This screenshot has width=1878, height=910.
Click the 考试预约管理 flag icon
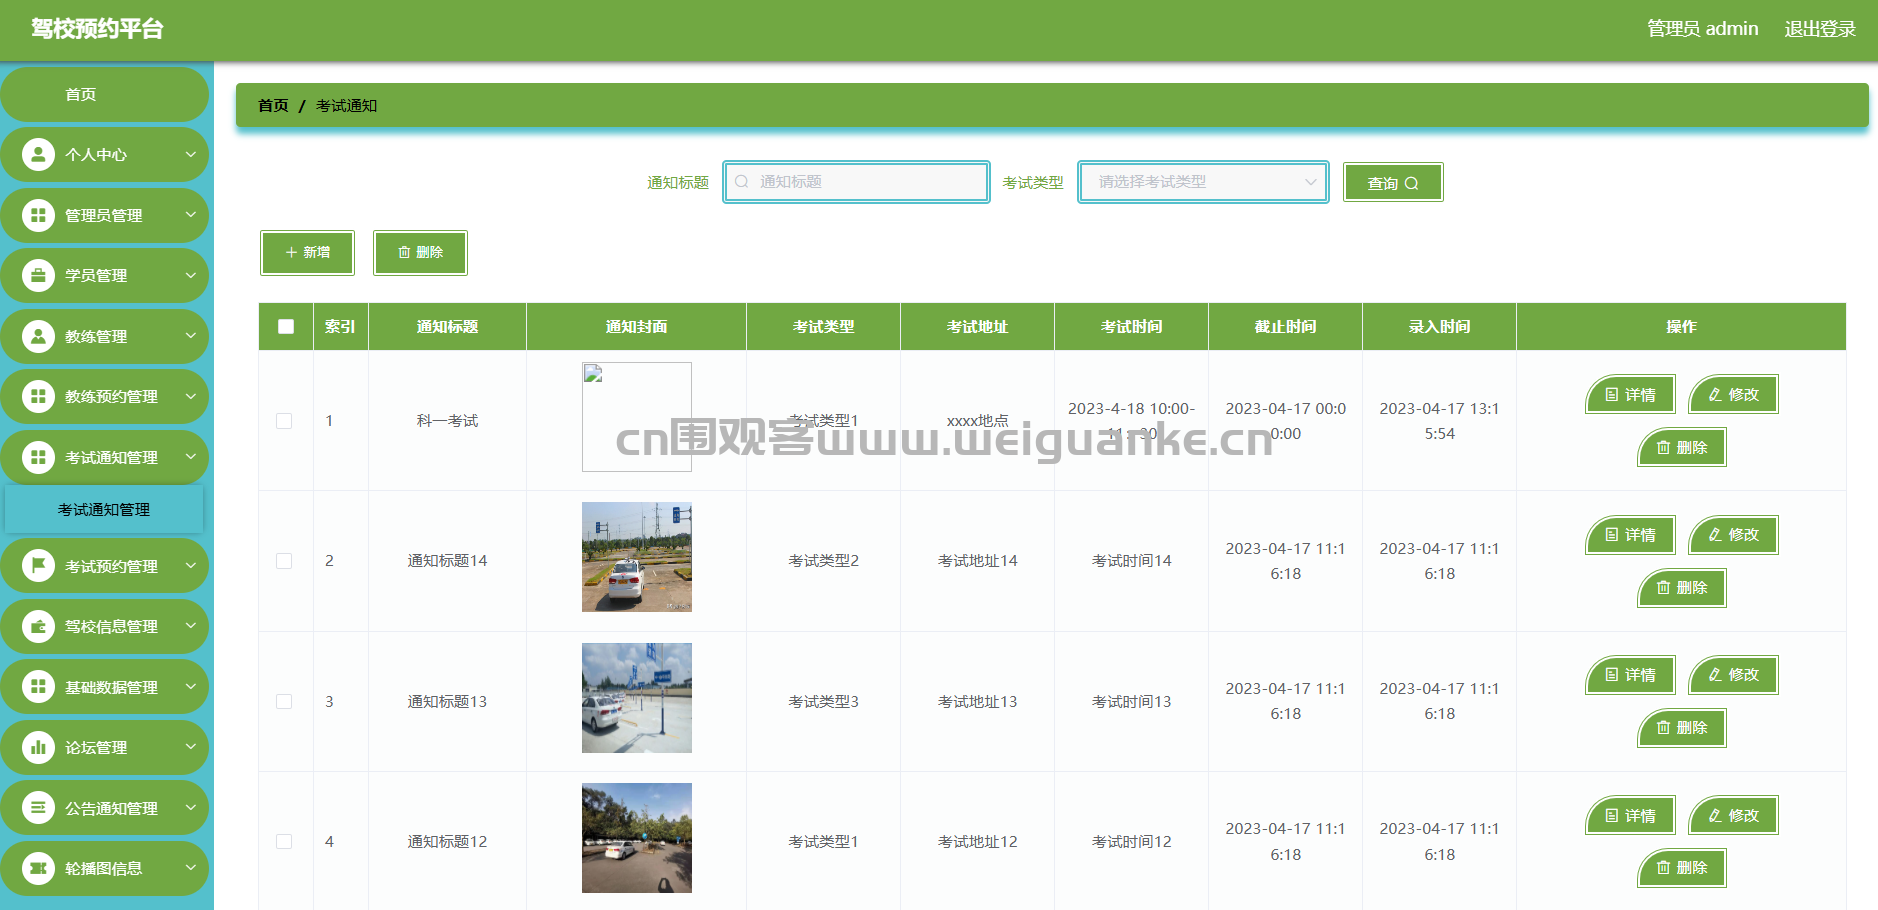pos(38,566)
